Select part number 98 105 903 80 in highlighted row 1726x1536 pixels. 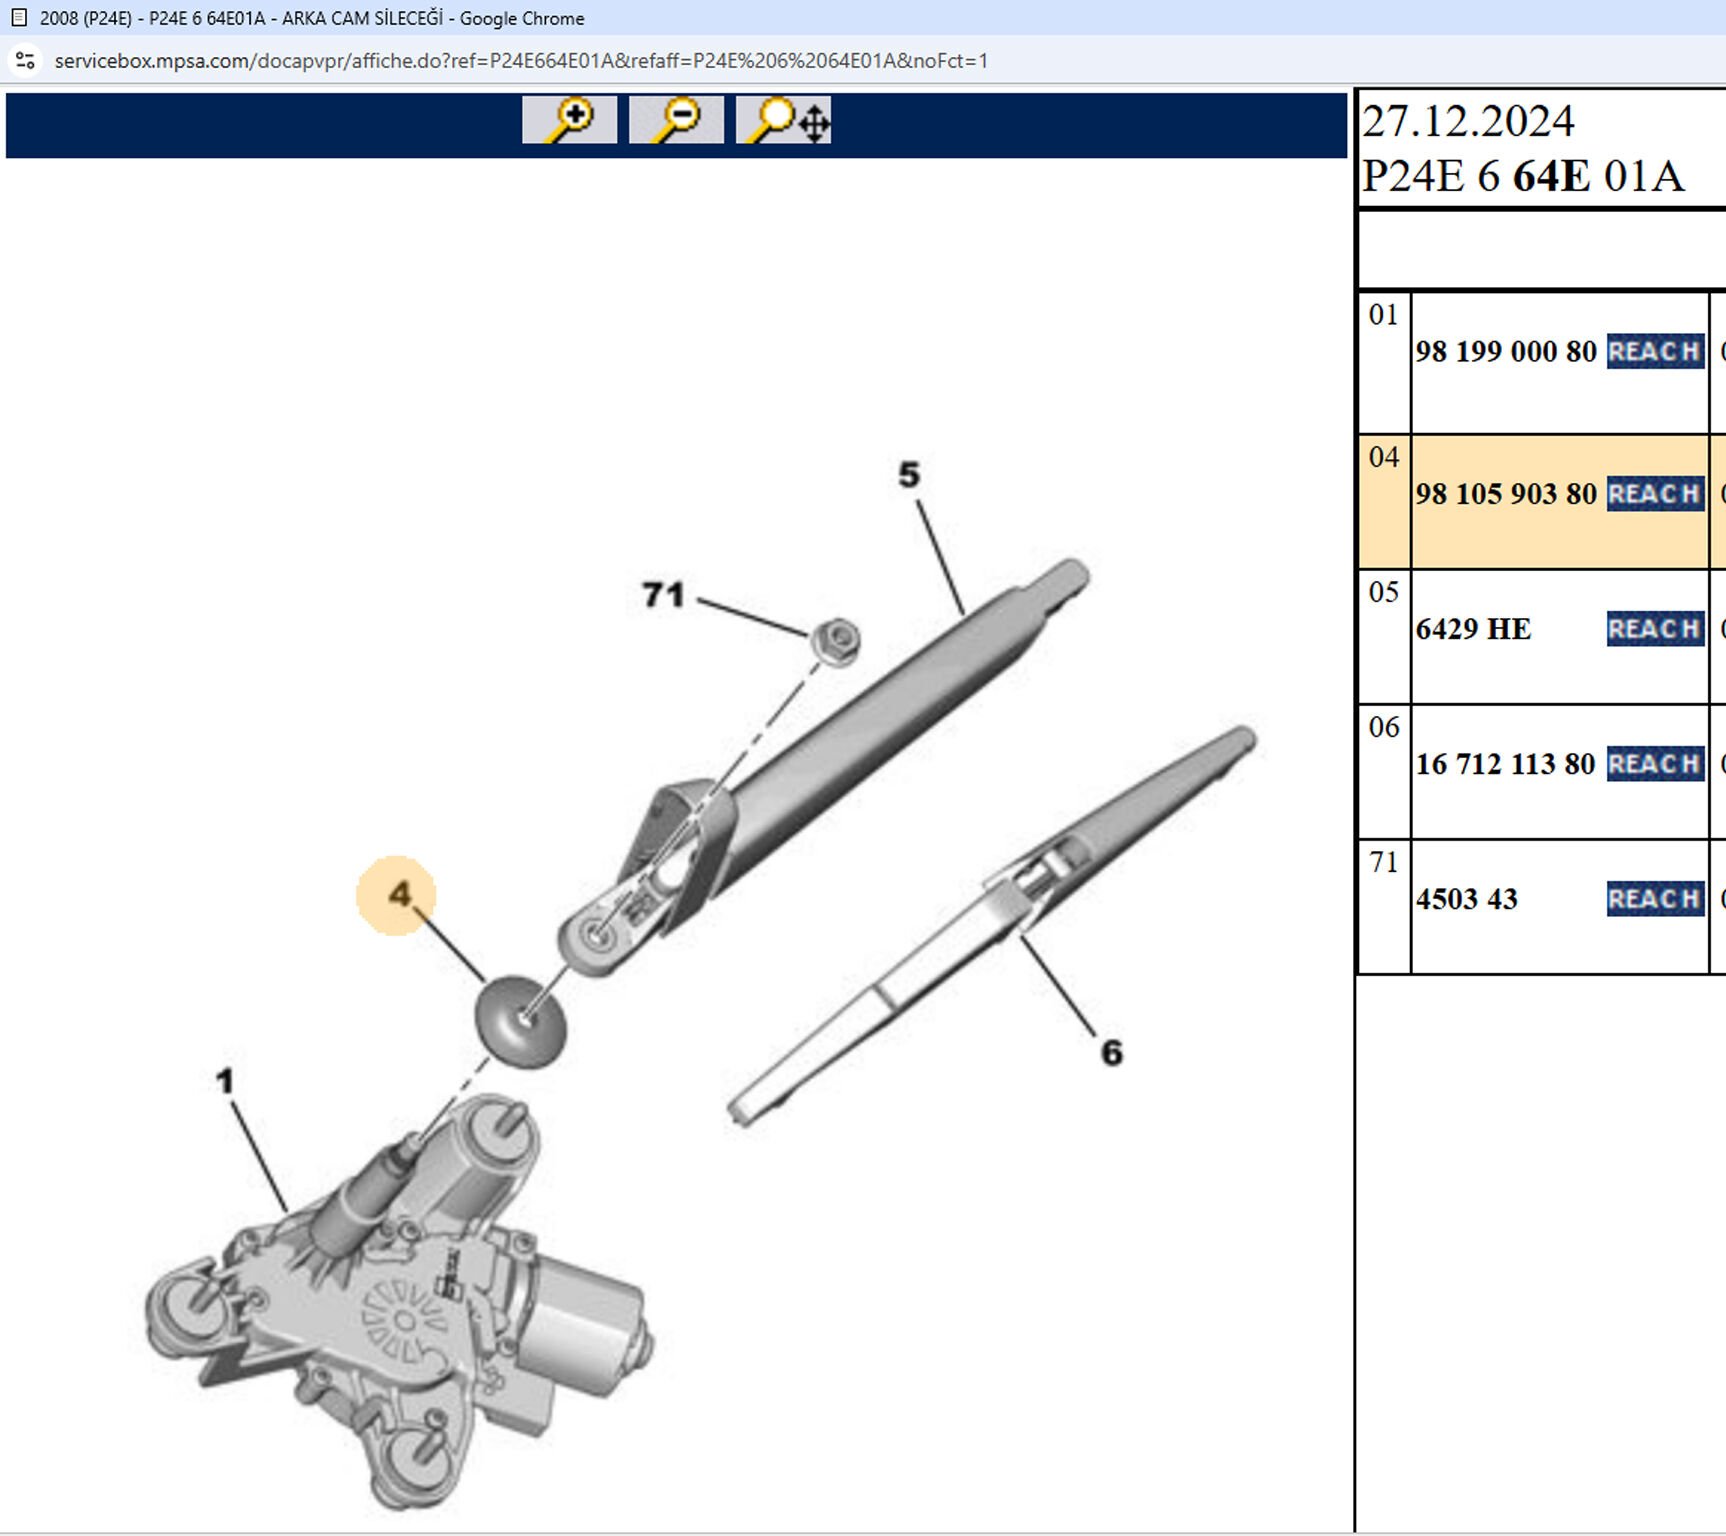pyautogui.click(x=1505, y=494)
